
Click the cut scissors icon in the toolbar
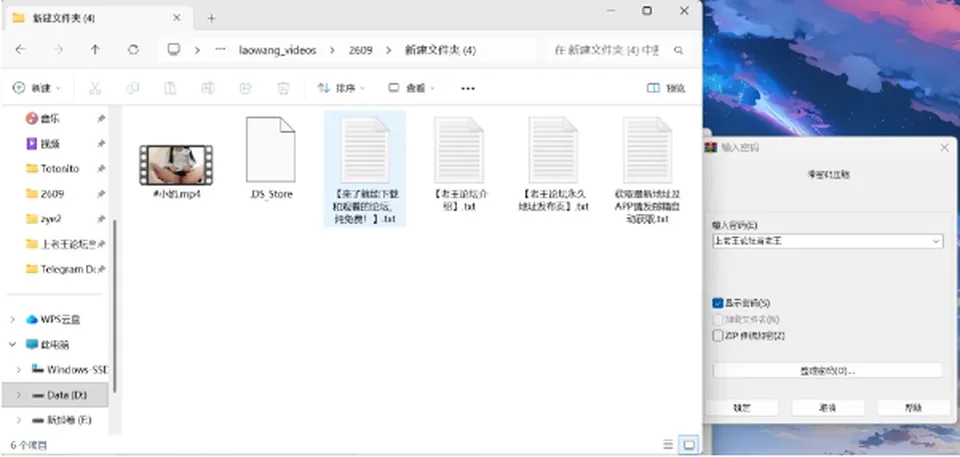point(94,88)
